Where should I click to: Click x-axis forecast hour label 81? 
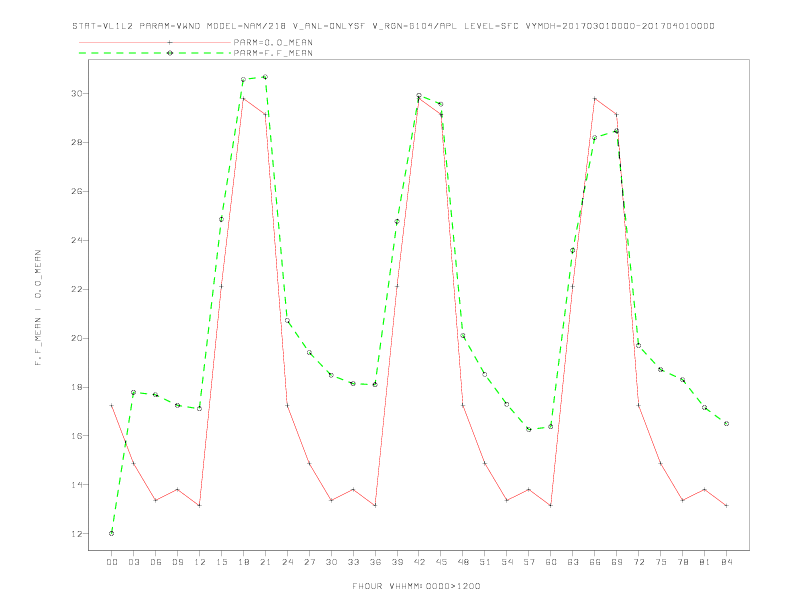tap(705, 562)
